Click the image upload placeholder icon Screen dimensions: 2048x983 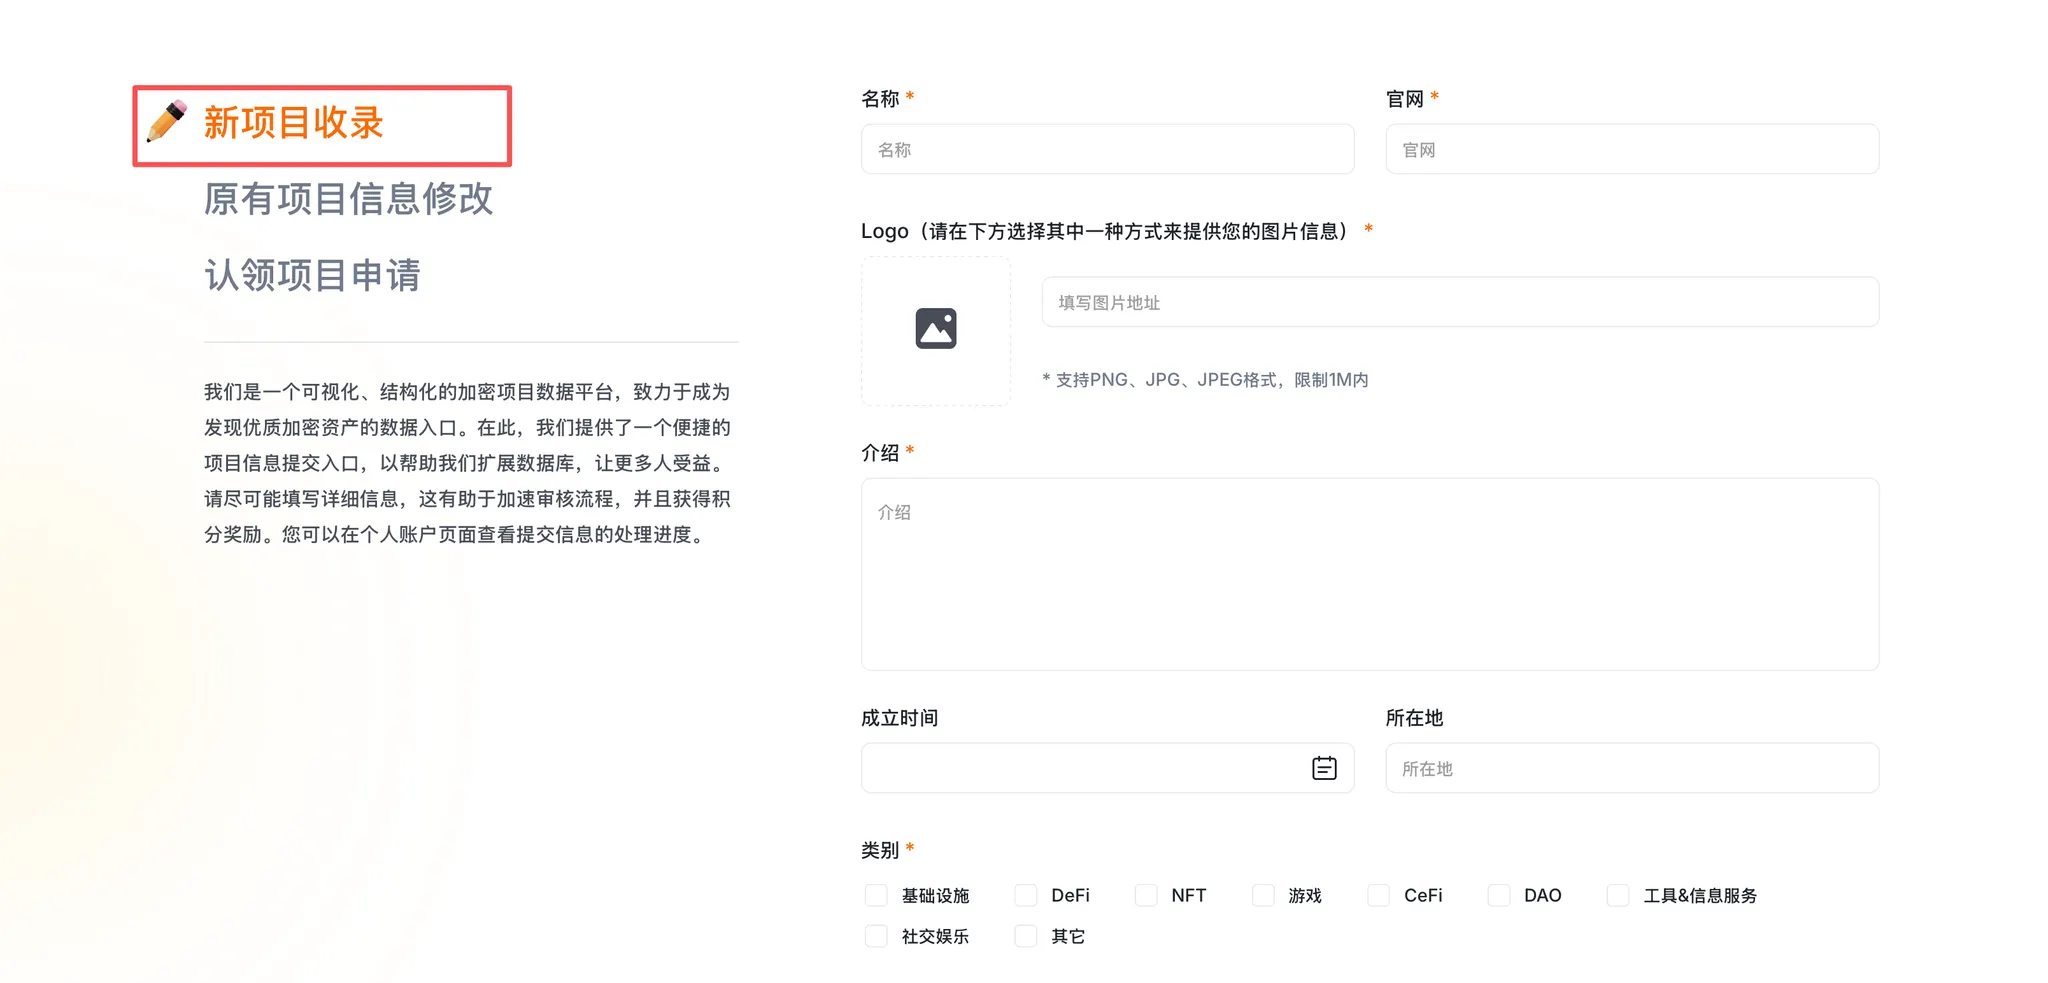pyautogui.click(x=935, y=329)
